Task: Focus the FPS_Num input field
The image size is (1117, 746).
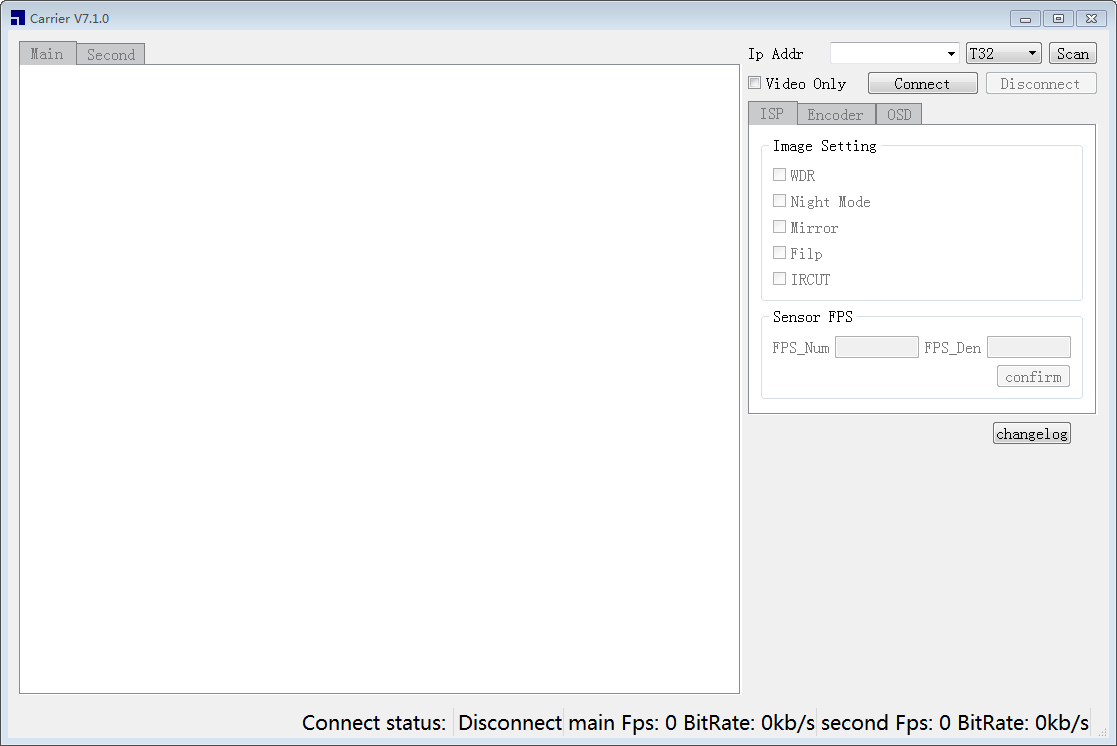Action: click(x=876, y=347)
